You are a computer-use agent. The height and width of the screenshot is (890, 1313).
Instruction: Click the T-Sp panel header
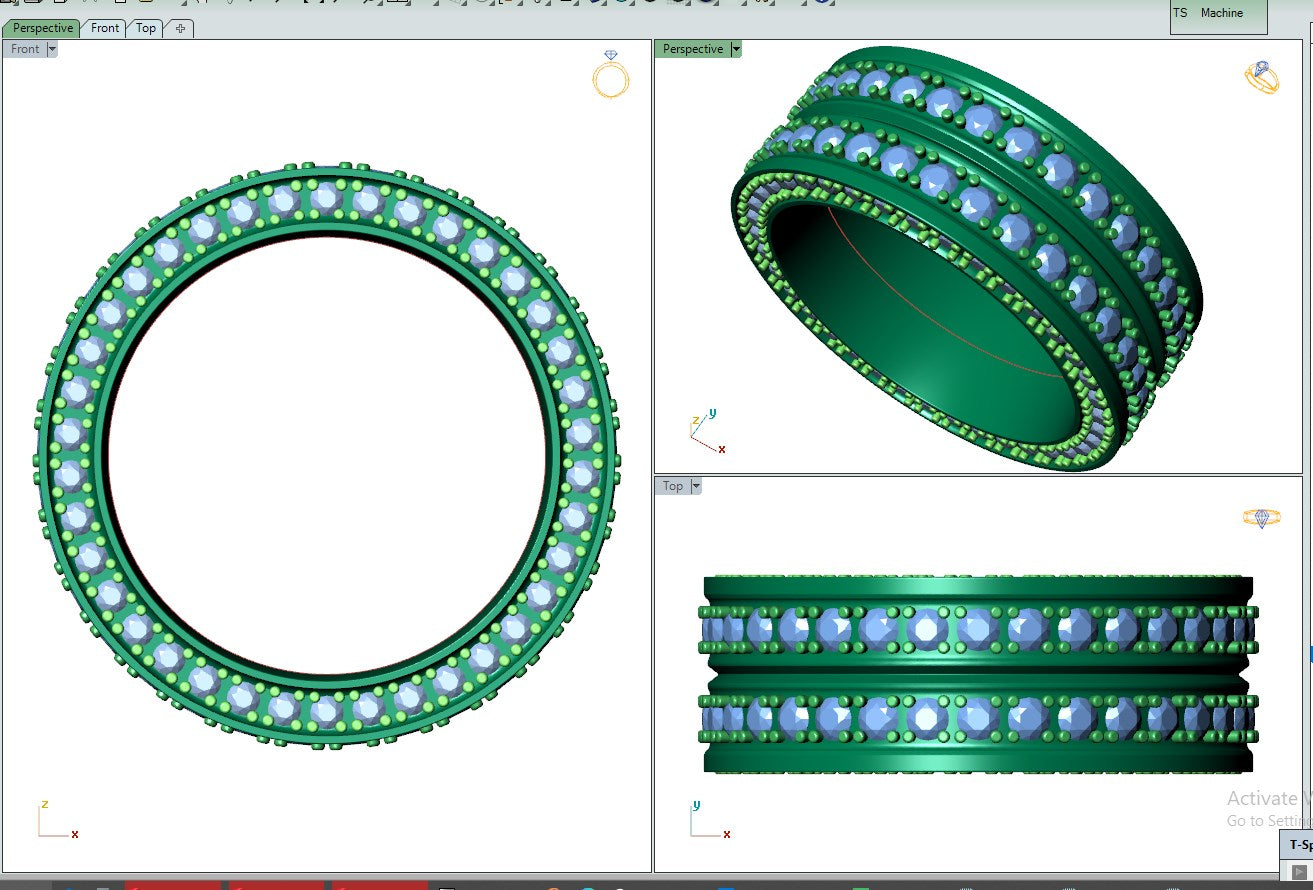pyautogui.click(x=1298, y=844)
